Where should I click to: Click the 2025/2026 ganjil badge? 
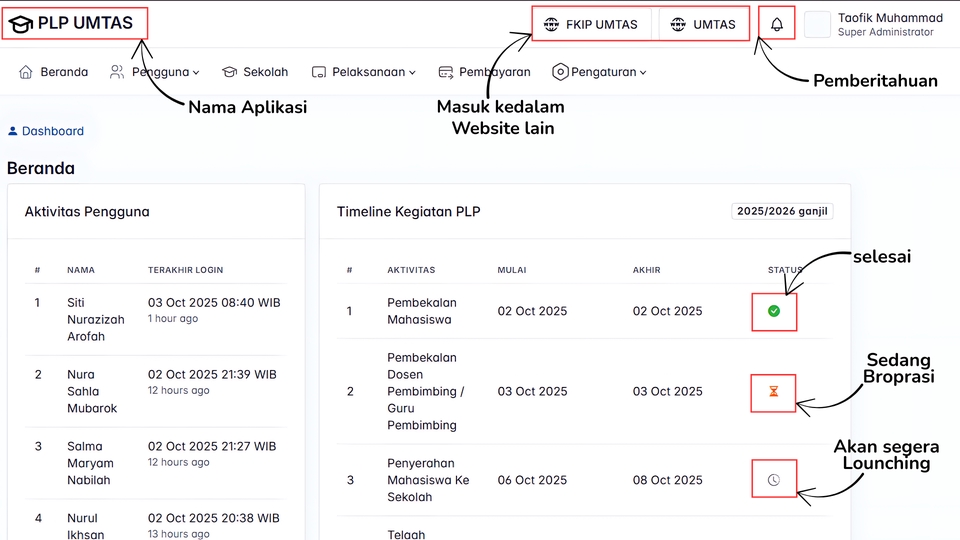[782, 211]
